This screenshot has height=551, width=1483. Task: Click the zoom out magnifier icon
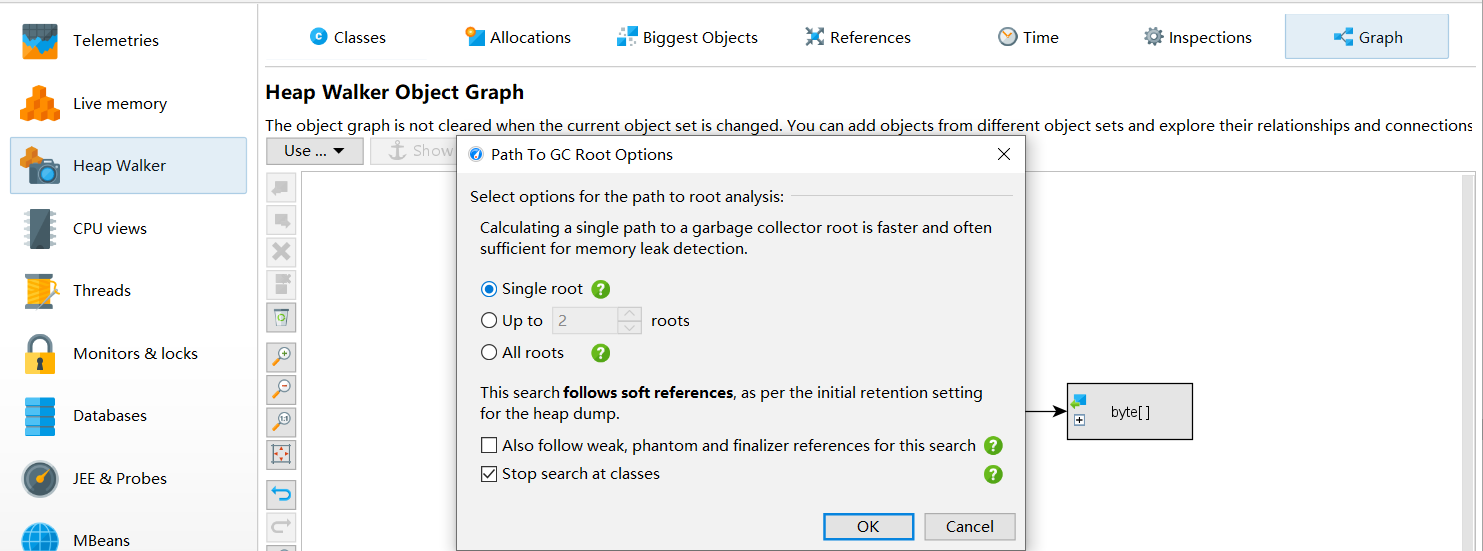point(282,389)
